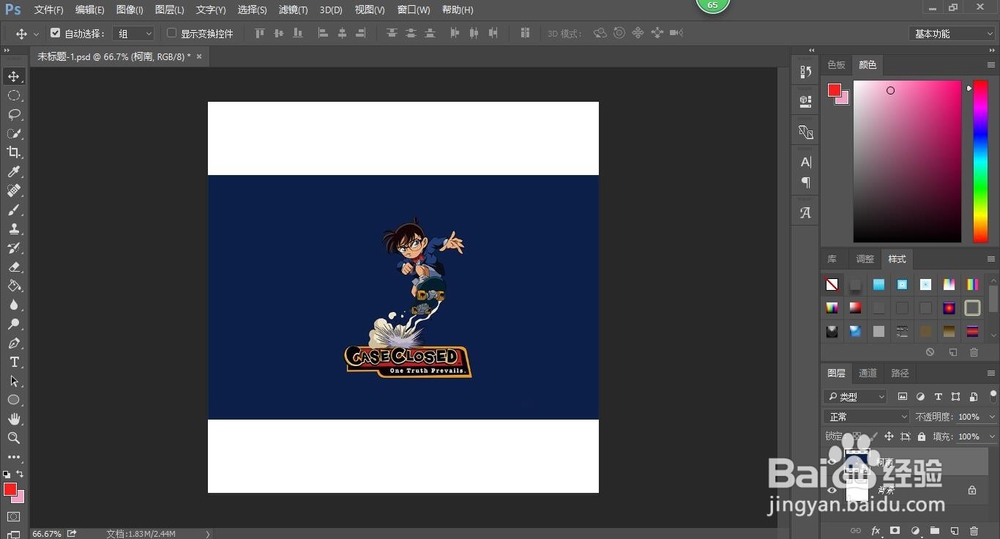Select the Pen tool

[x=13, y=343]
